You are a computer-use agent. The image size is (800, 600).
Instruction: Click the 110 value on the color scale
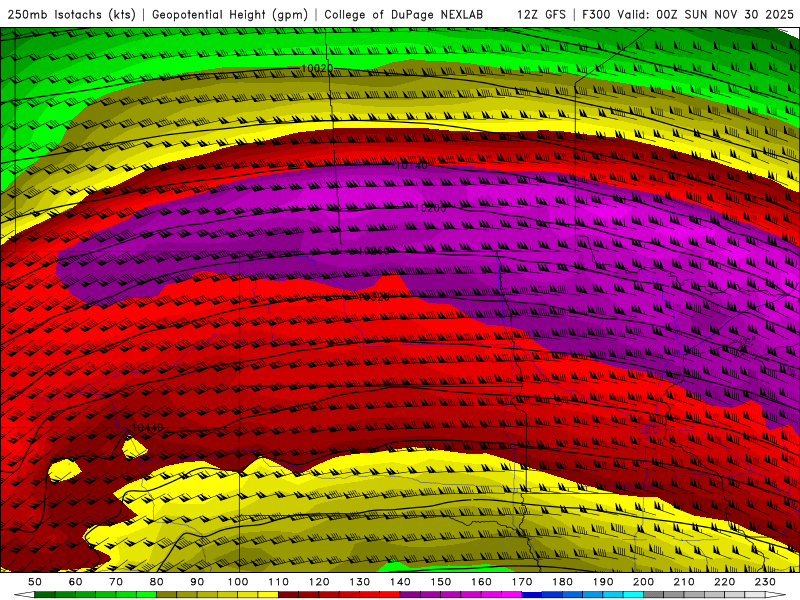point(279,582)
